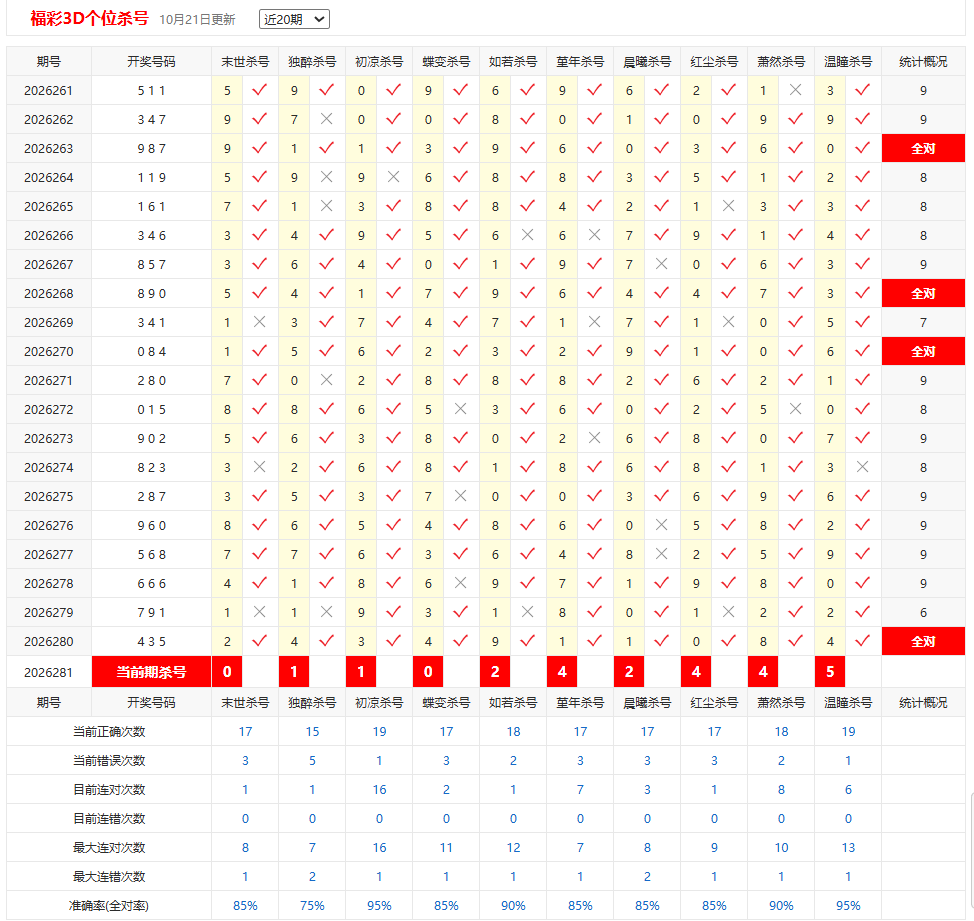The image size is (974, 921).
Task: Click the cross mark for 初凉杀号 in row 2026264
Action: pyautogui.click(x=393, y=177)
